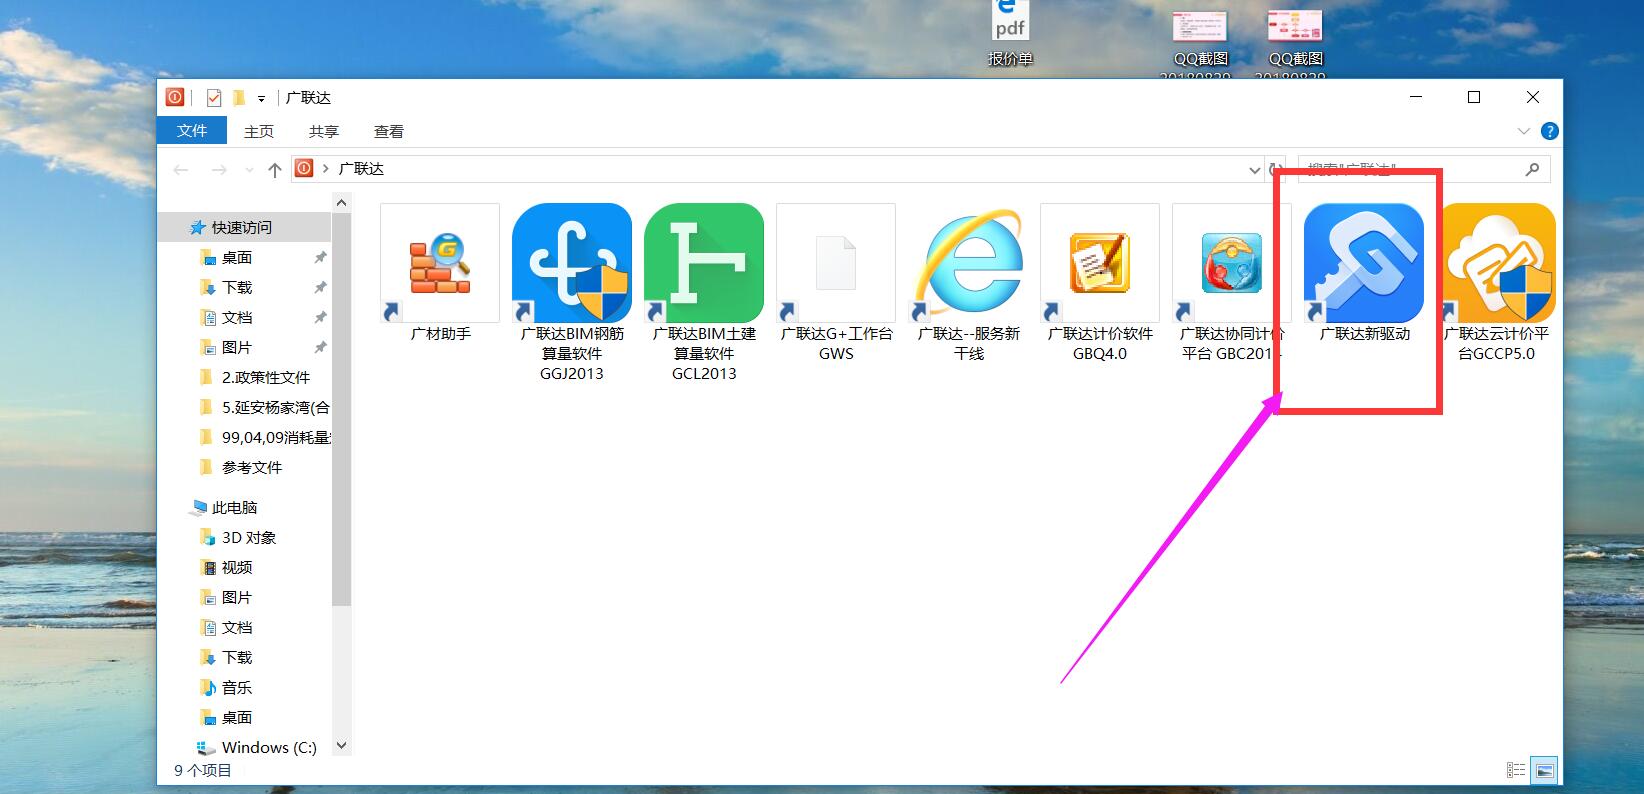The image size is (1644, 794).
Task: Open the 主页 ribbon tab
Action: 259,131
